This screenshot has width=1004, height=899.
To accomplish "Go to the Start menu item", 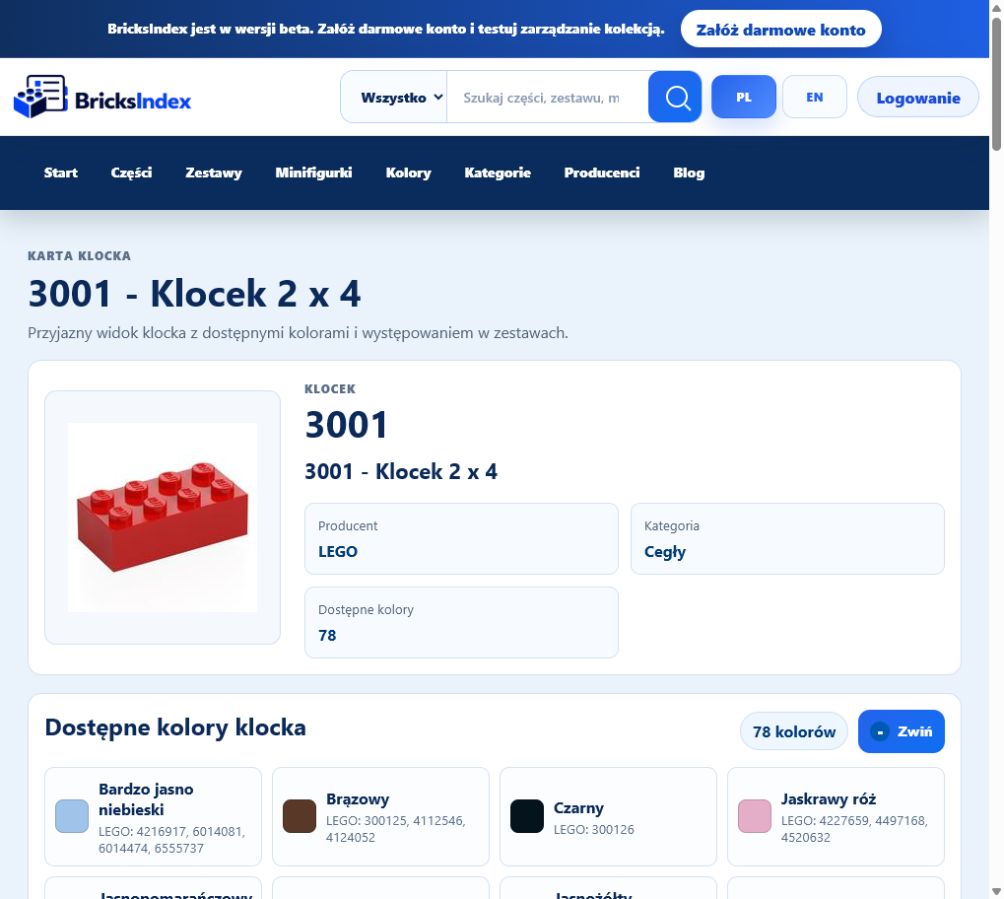I will point(61,173).
